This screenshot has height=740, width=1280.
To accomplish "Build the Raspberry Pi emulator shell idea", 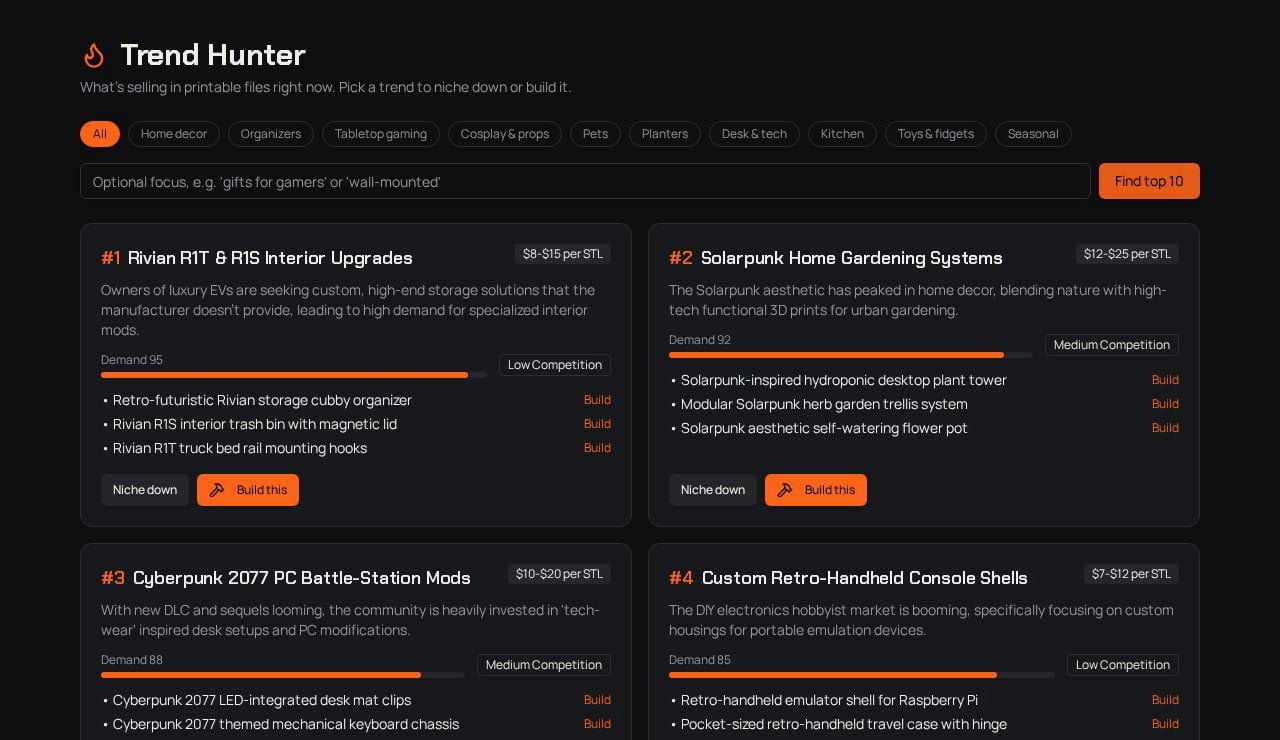I will pos(1165,700).
